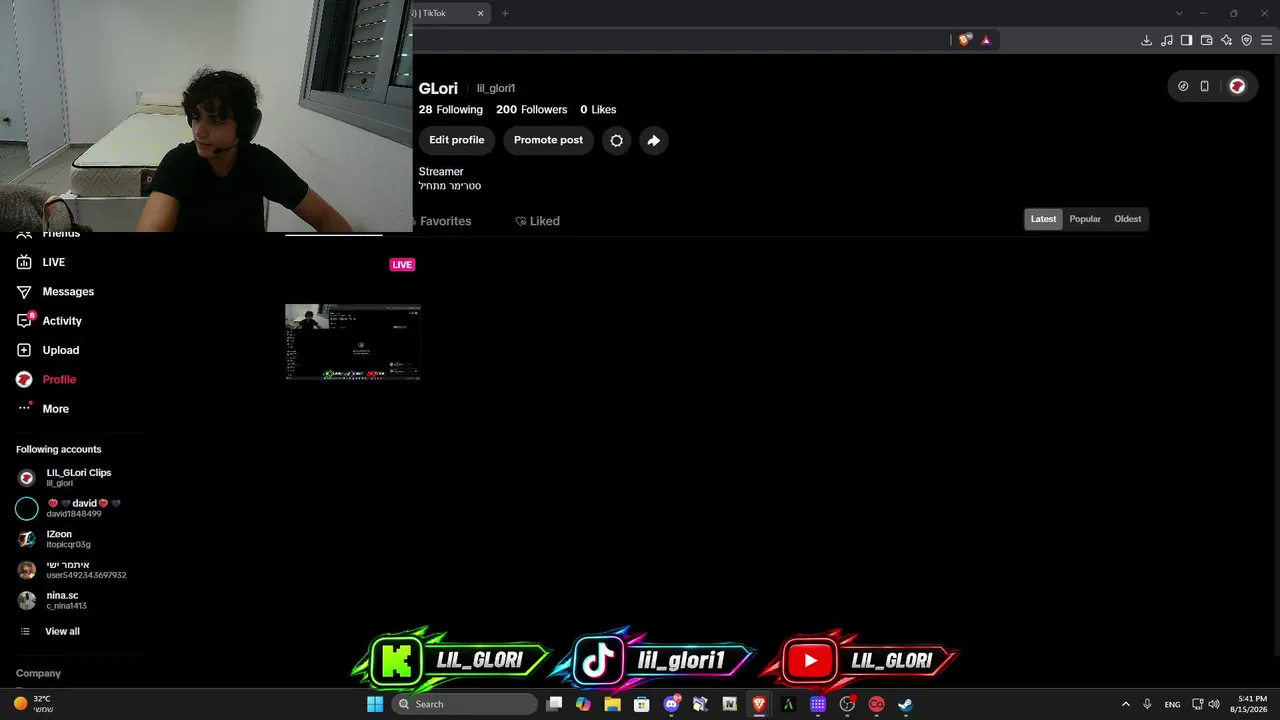Viewport: 1280px width, 720px height.
Task: Open david1848499 followed account
Action: [68, 508]
